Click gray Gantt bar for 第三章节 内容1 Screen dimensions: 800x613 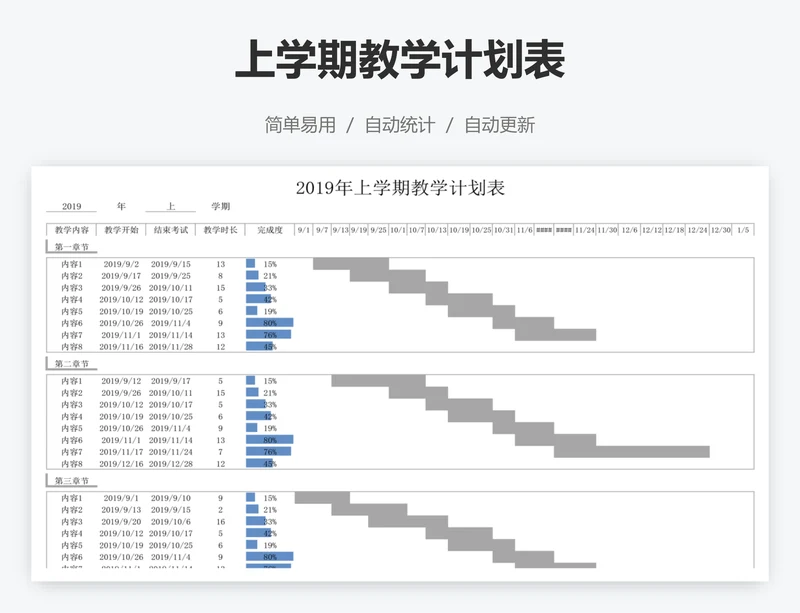point(322,498)
